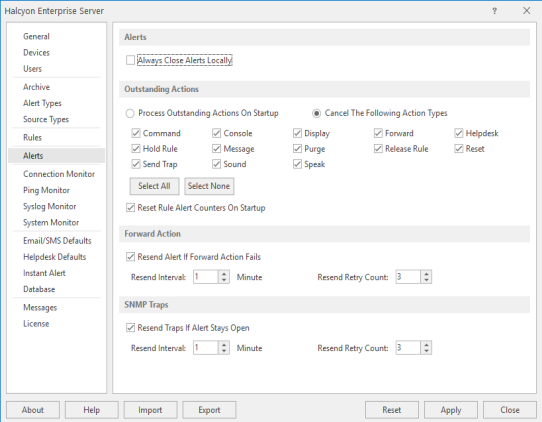This screenshot has width=542, height=422.
Task: Go to System Monitor page
Action: (x=51, y=223)
